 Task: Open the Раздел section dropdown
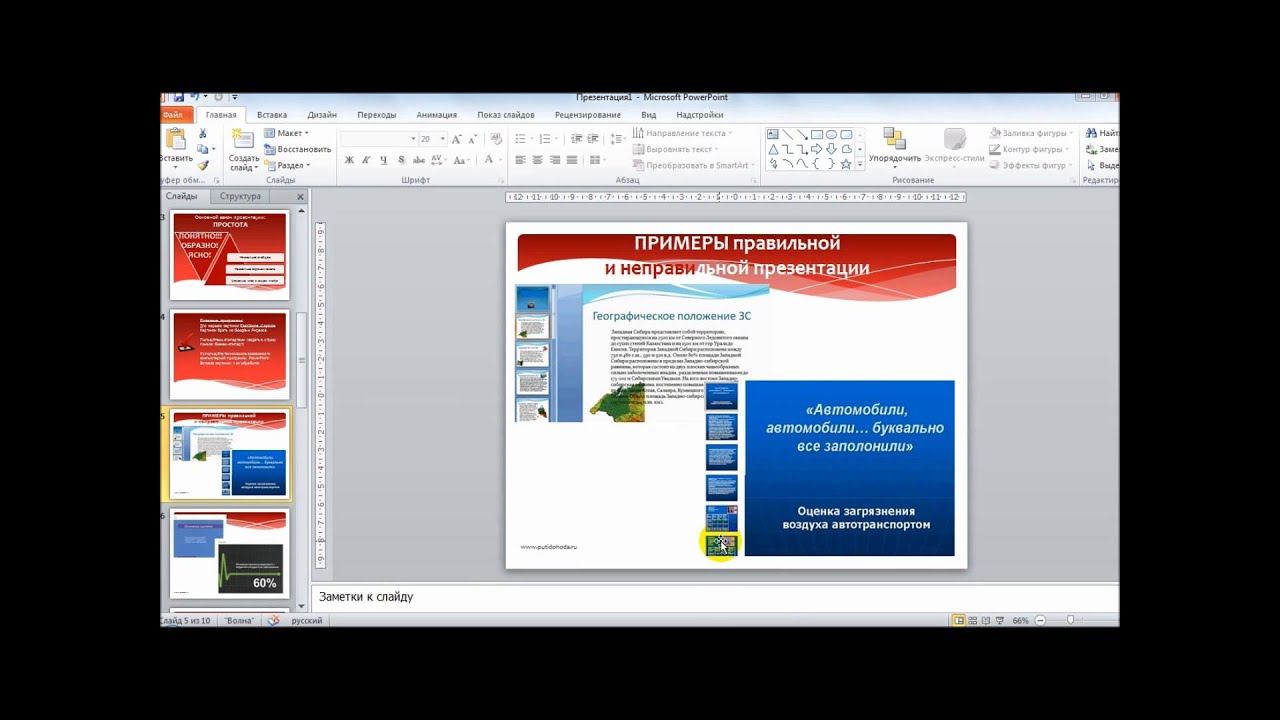coord(287,165)
